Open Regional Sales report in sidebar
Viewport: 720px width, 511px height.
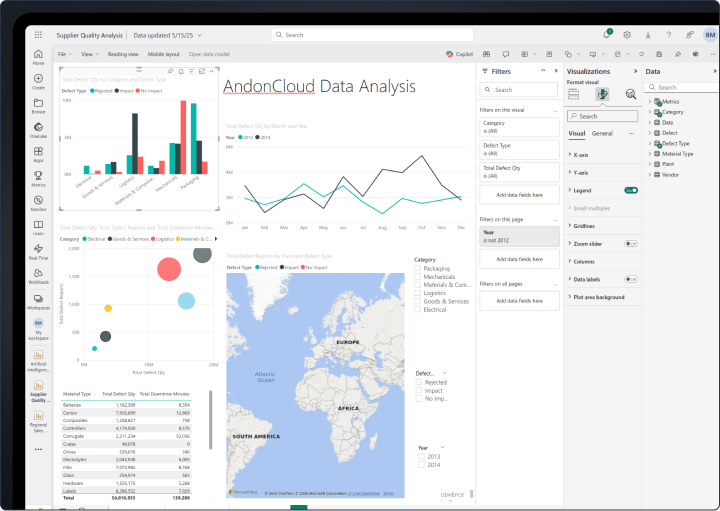pyautogui.click(x=38, y=421)
